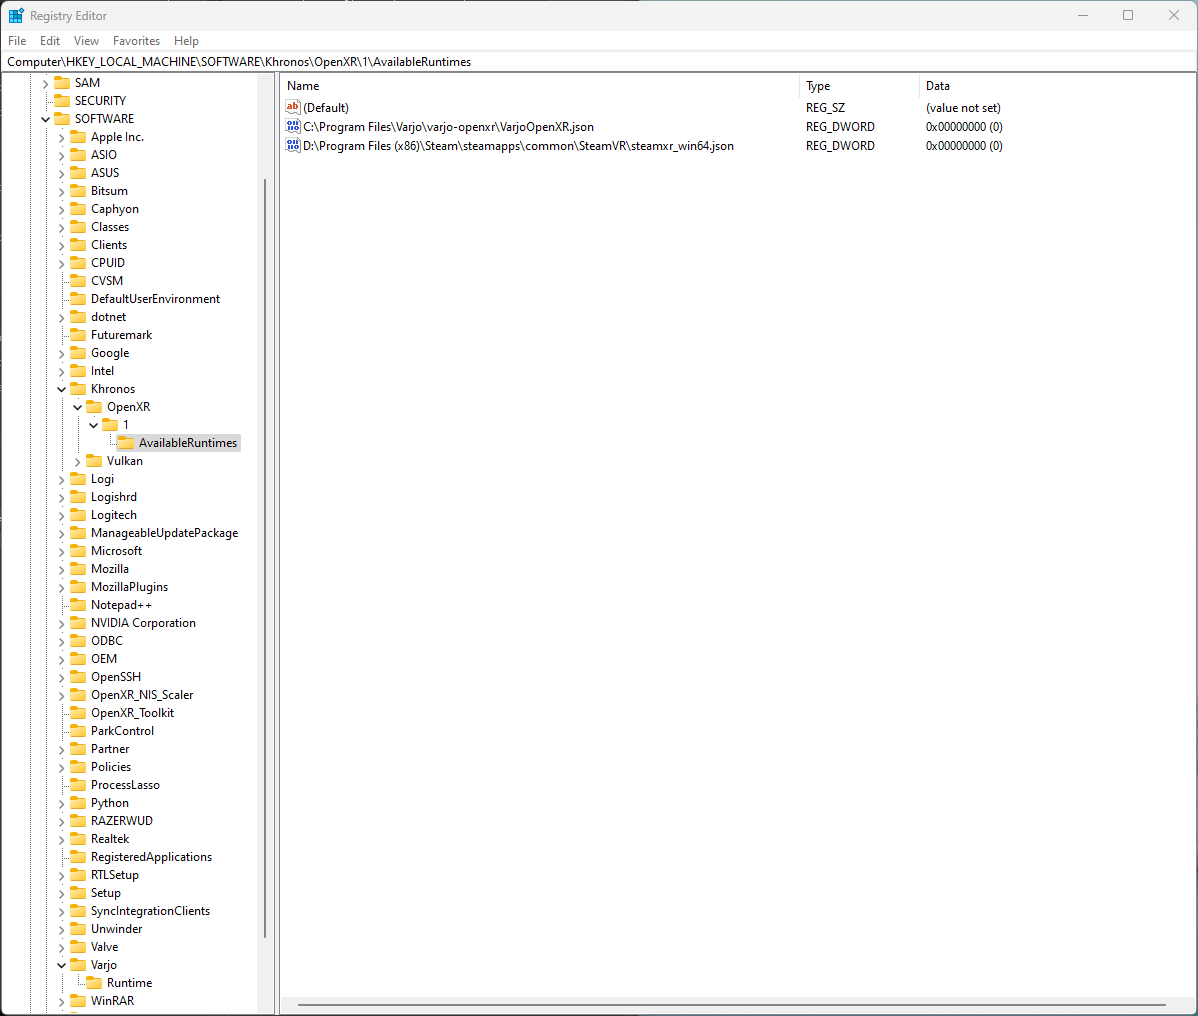Viewport: 1198px width, 1016px height.
Task: Select the SyncIntegrationClients key
Action: (x=151, y=911)
